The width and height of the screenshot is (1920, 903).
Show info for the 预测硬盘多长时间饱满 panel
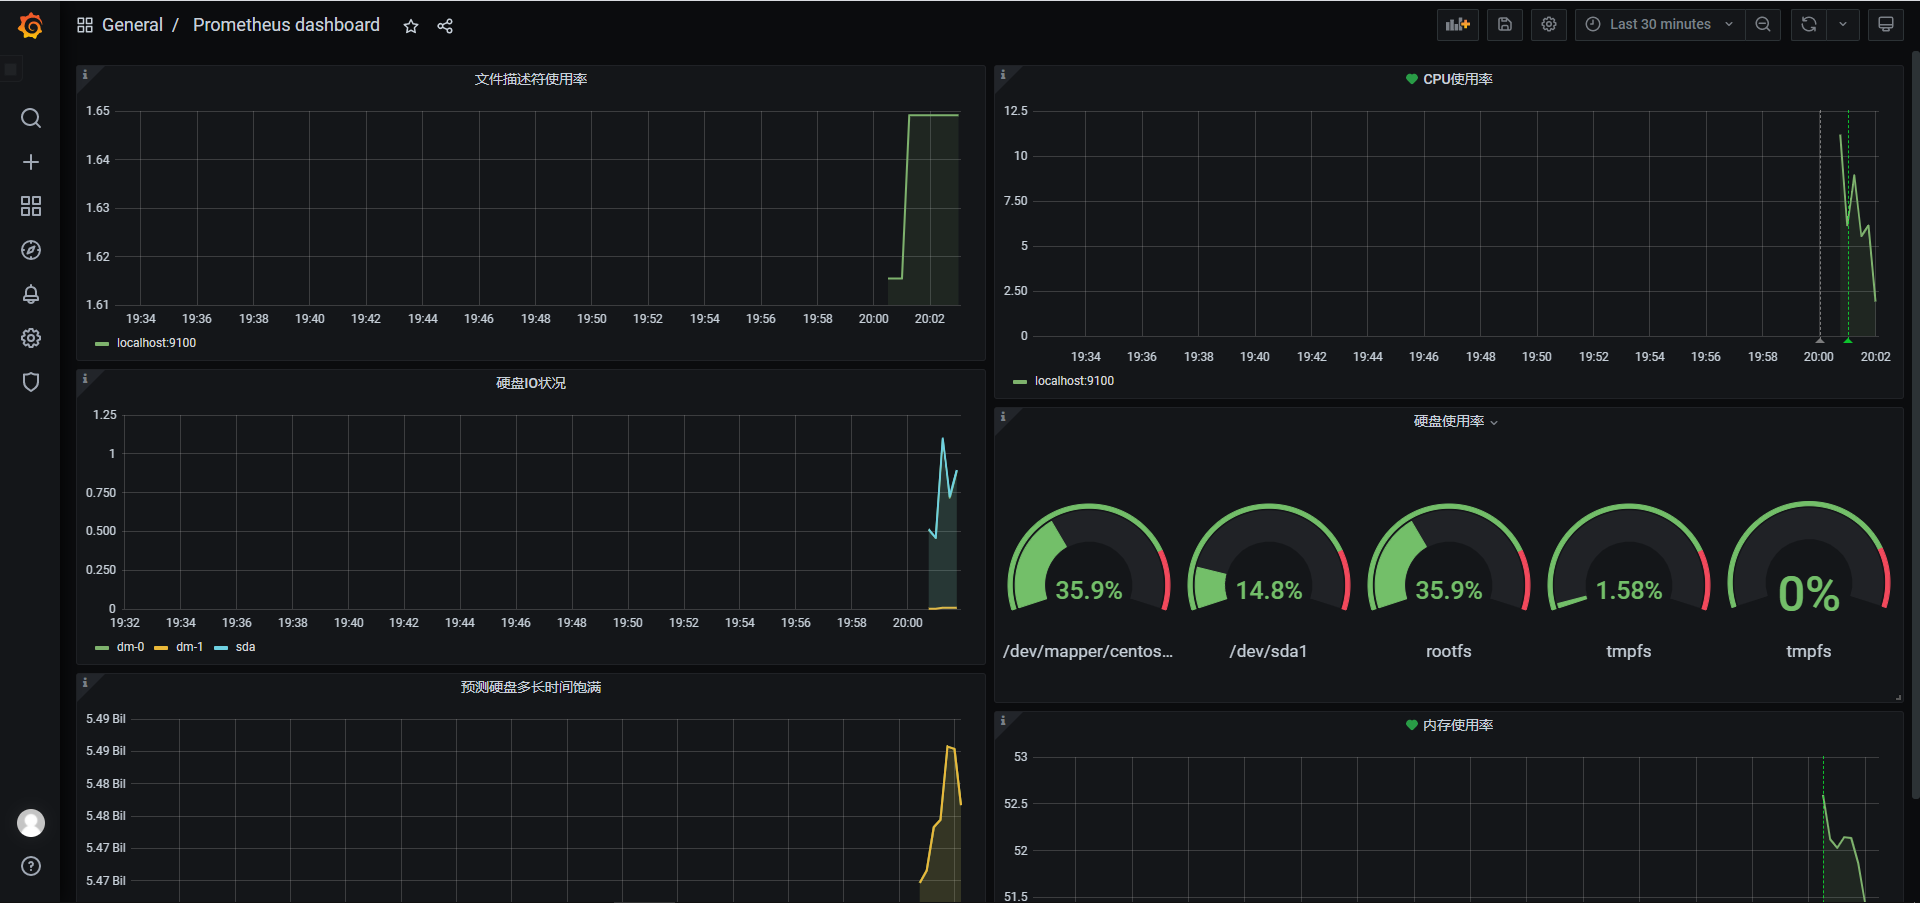pos(85,683)
